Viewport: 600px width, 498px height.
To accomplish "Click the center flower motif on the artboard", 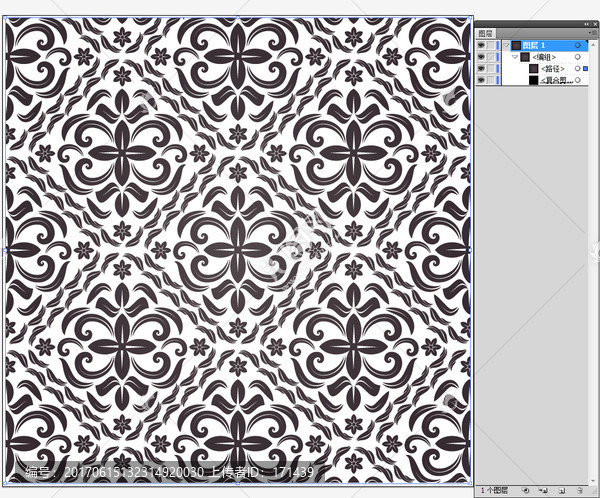I will tap(238, 250).
